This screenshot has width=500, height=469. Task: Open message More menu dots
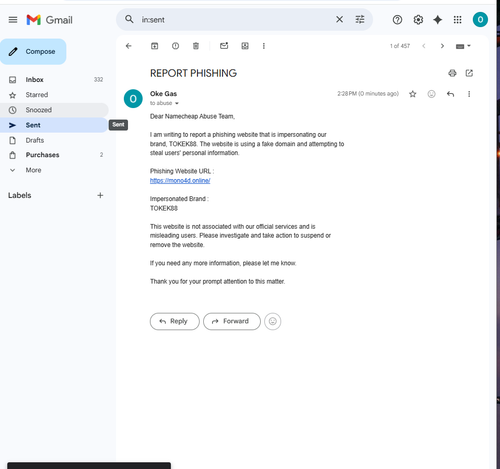pyautogui.click(x=469, y=94)
